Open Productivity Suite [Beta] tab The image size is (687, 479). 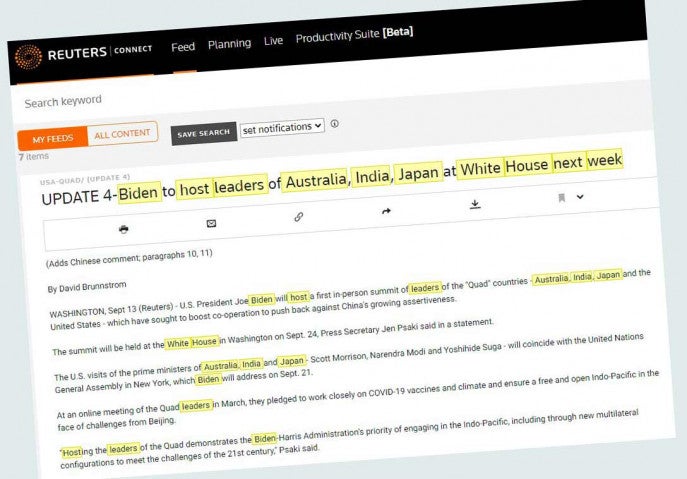(x=354, y=35)
